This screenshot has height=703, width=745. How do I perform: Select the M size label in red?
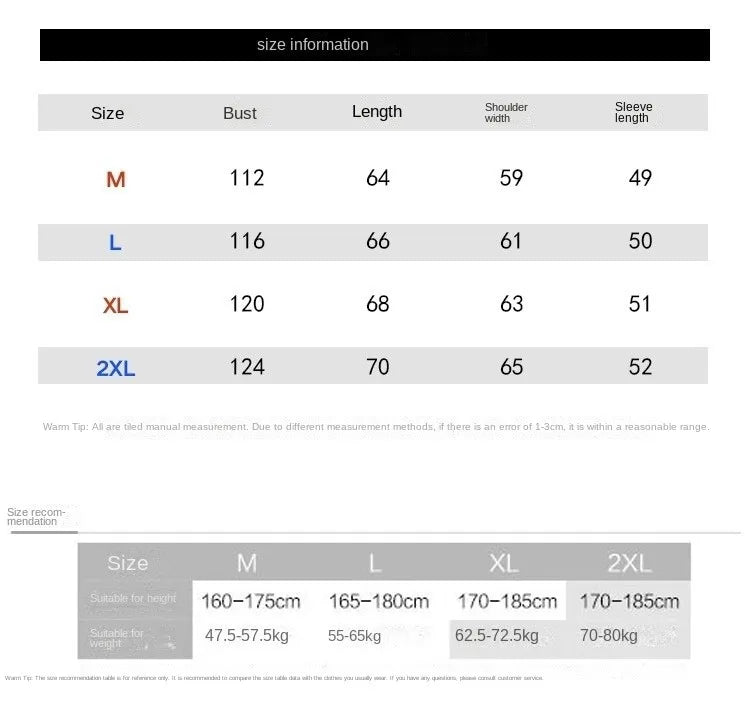[116, 180]
